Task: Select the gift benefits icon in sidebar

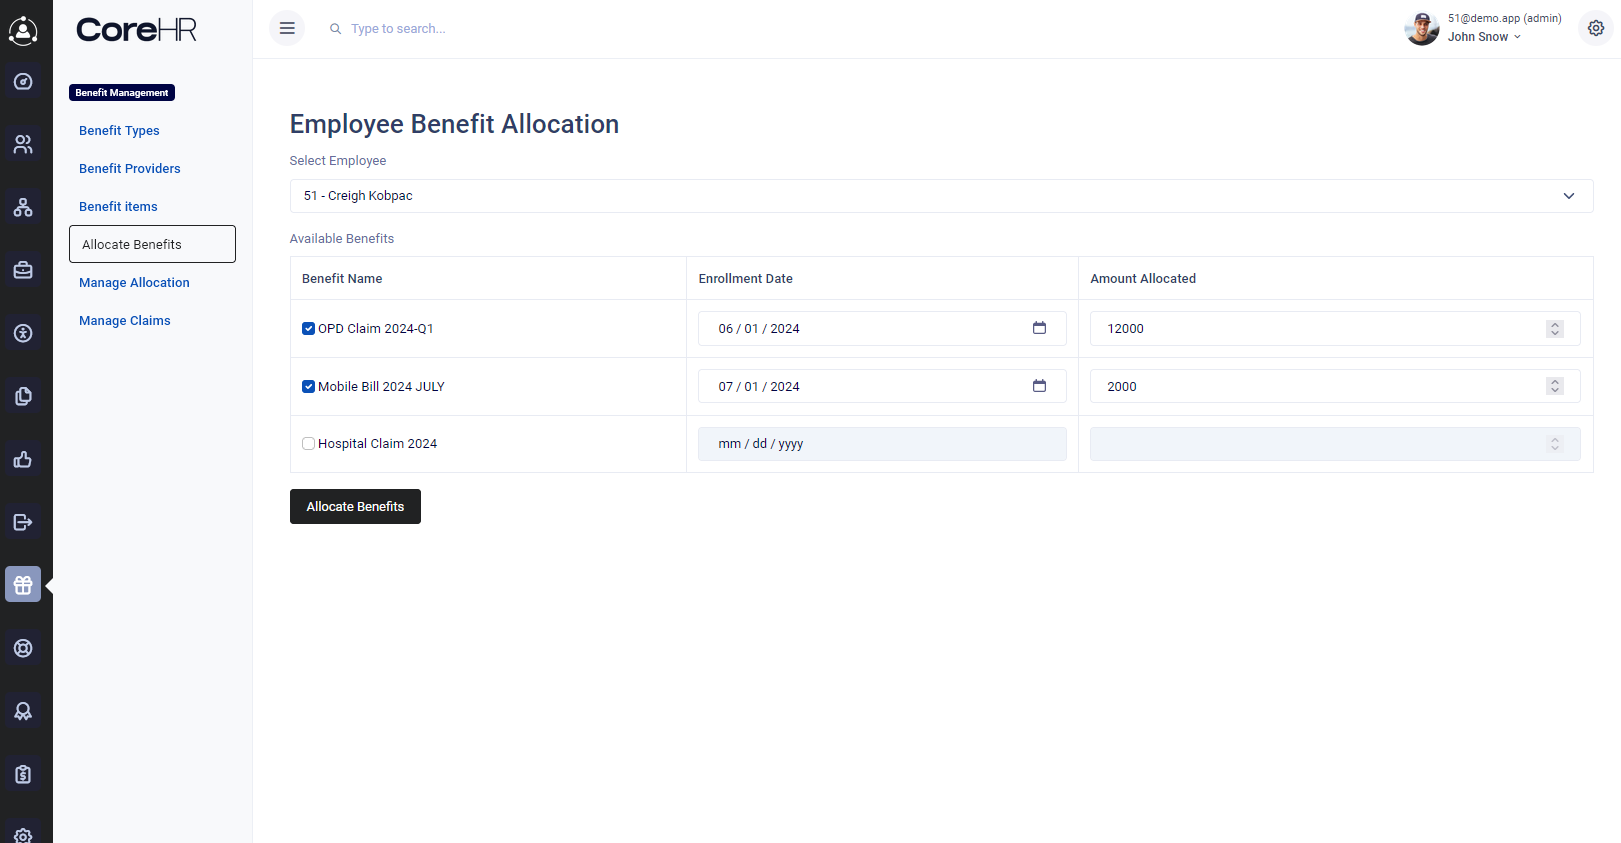Action: tap(23, 585)
